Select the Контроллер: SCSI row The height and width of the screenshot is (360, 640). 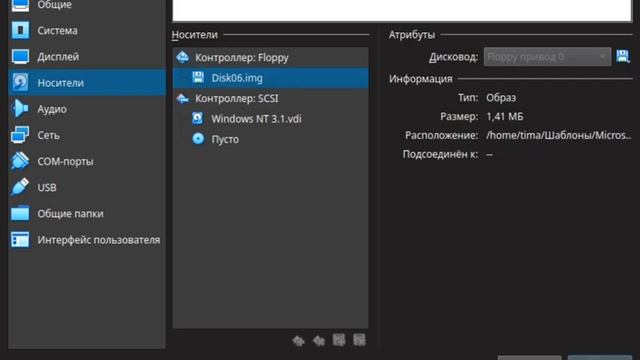(270, 98)
